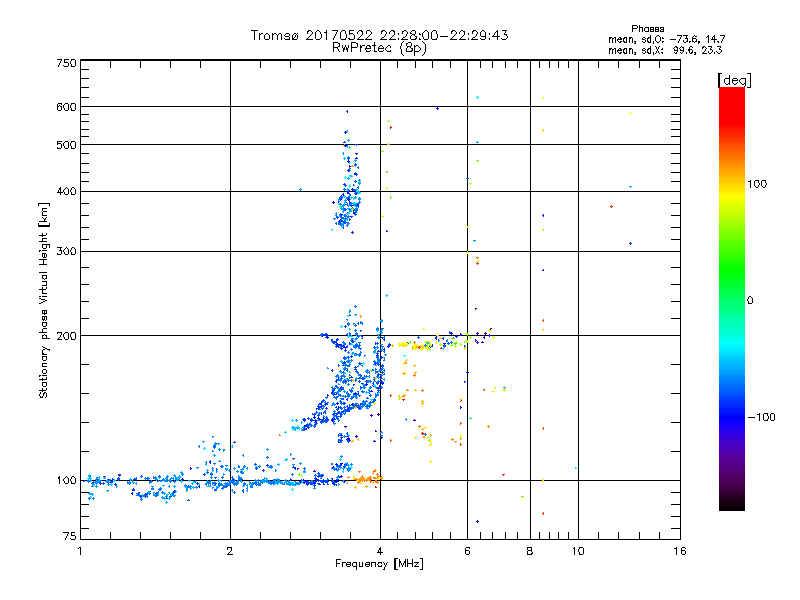
Task: Click the y-axis label '75'
Action: click(70, 536)
